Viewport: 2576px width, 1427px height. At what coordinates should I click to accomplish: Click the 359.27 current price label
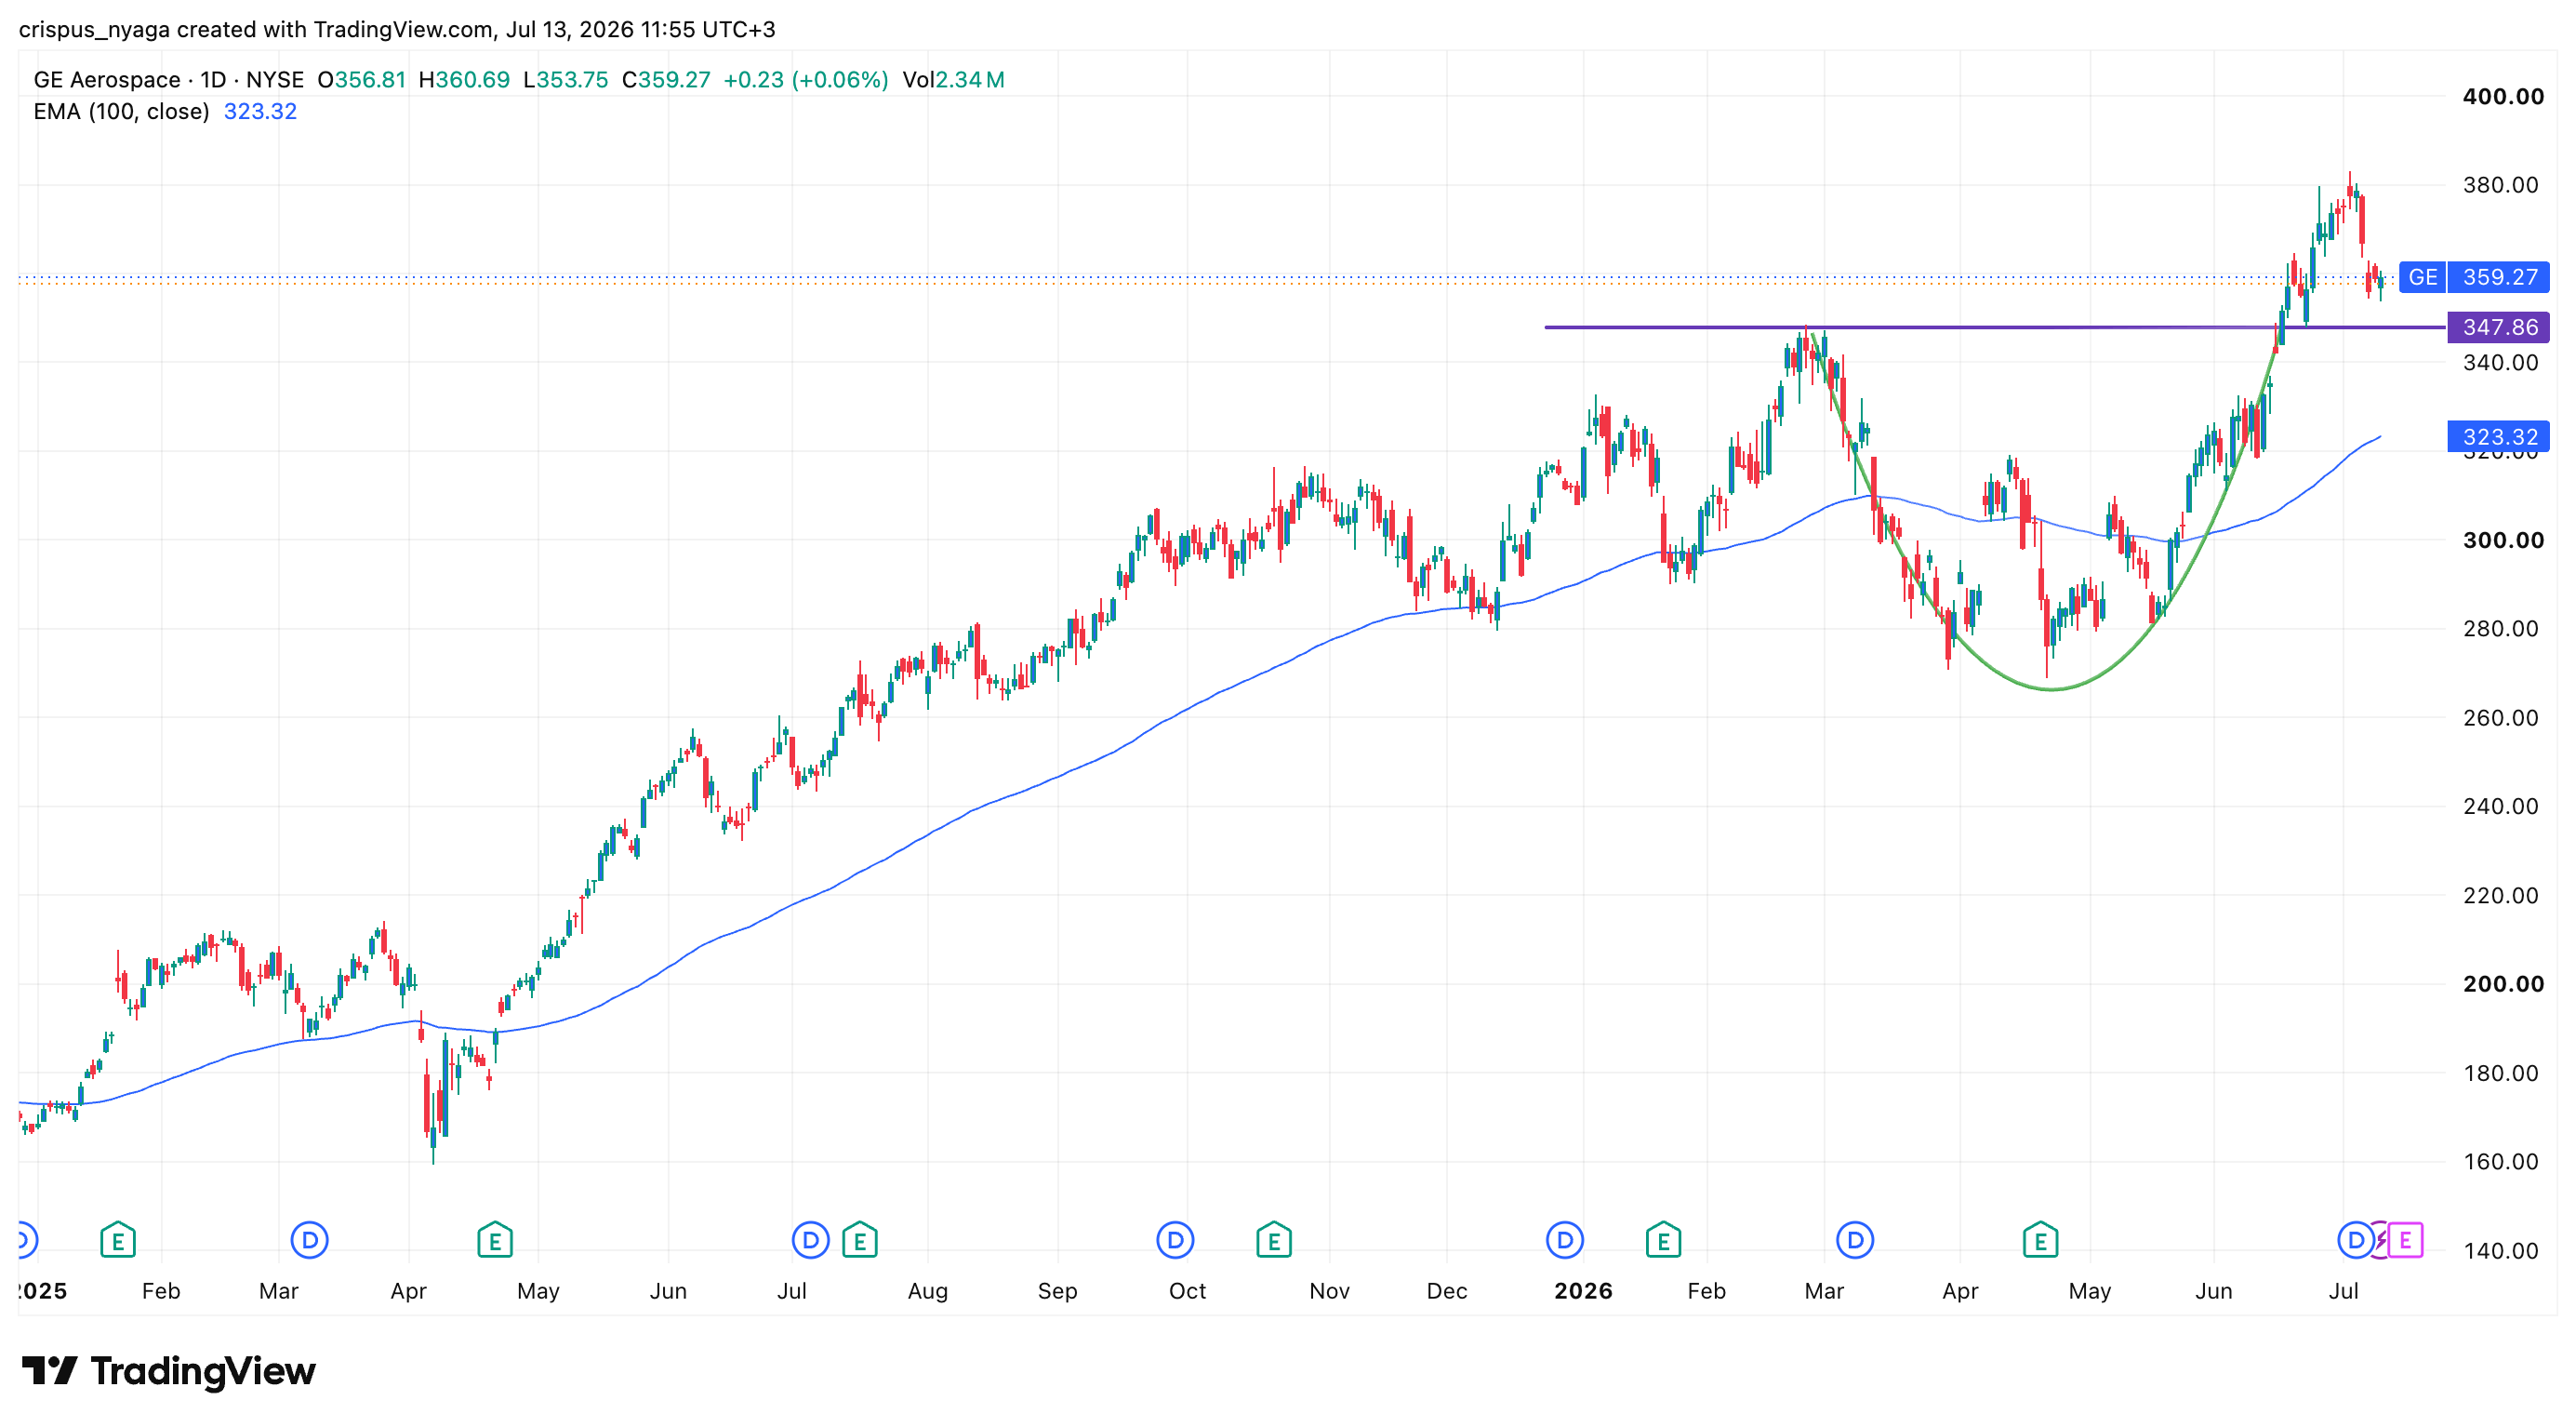[x=2499, y=277]
